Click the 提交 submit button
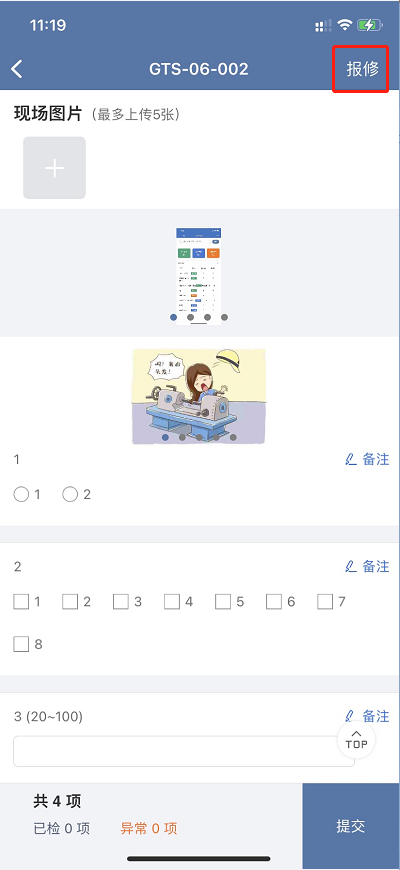400x870 pixels. click(351, 826)
